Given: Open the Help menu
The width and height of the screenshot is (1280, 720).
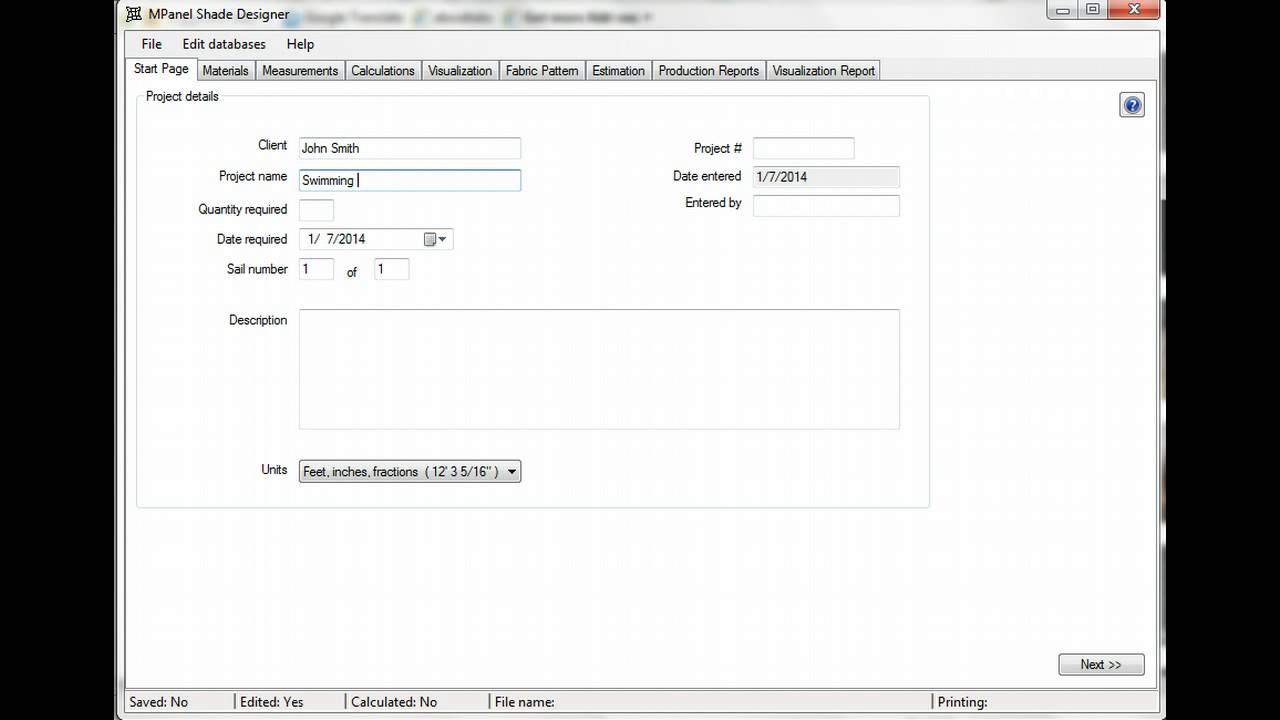Looking at the screenshot, I should 300,44.
